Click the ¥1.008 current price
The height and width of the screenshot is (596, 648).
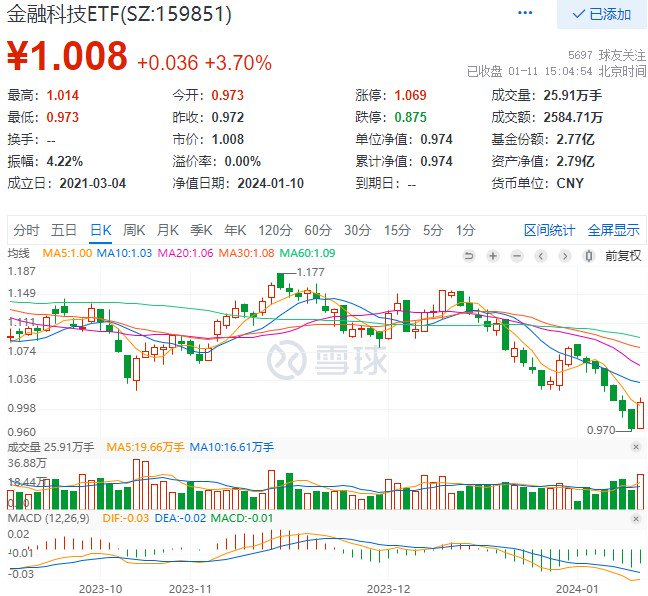click(67, 55)
